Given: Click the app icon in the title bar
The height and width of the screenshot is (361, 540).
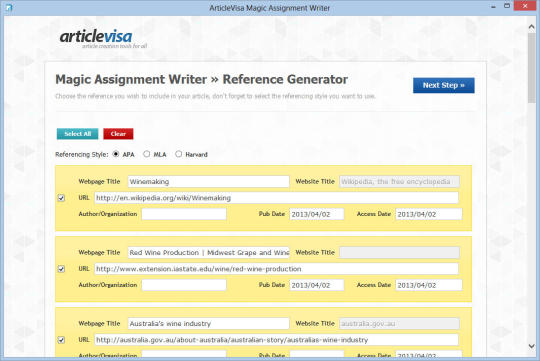Looking at the screenshot, I should click(9, 7).
